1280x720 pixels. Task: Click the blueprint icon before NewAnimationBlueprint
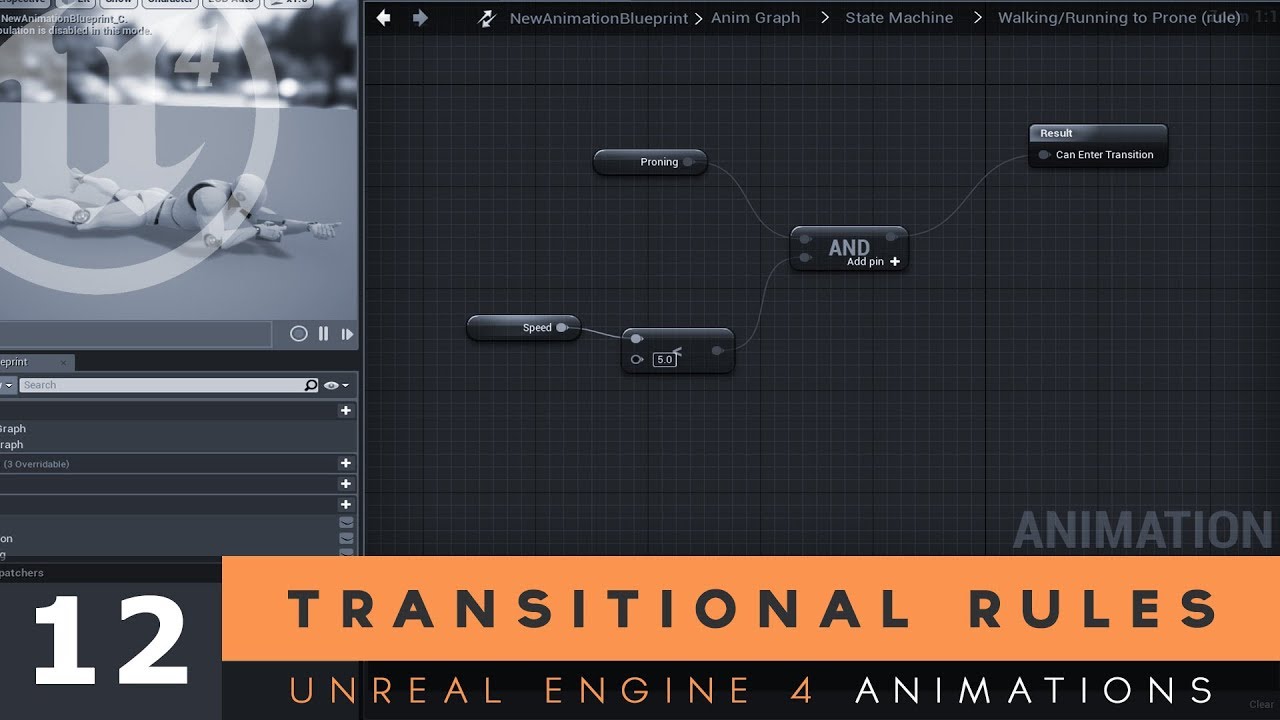487,18
